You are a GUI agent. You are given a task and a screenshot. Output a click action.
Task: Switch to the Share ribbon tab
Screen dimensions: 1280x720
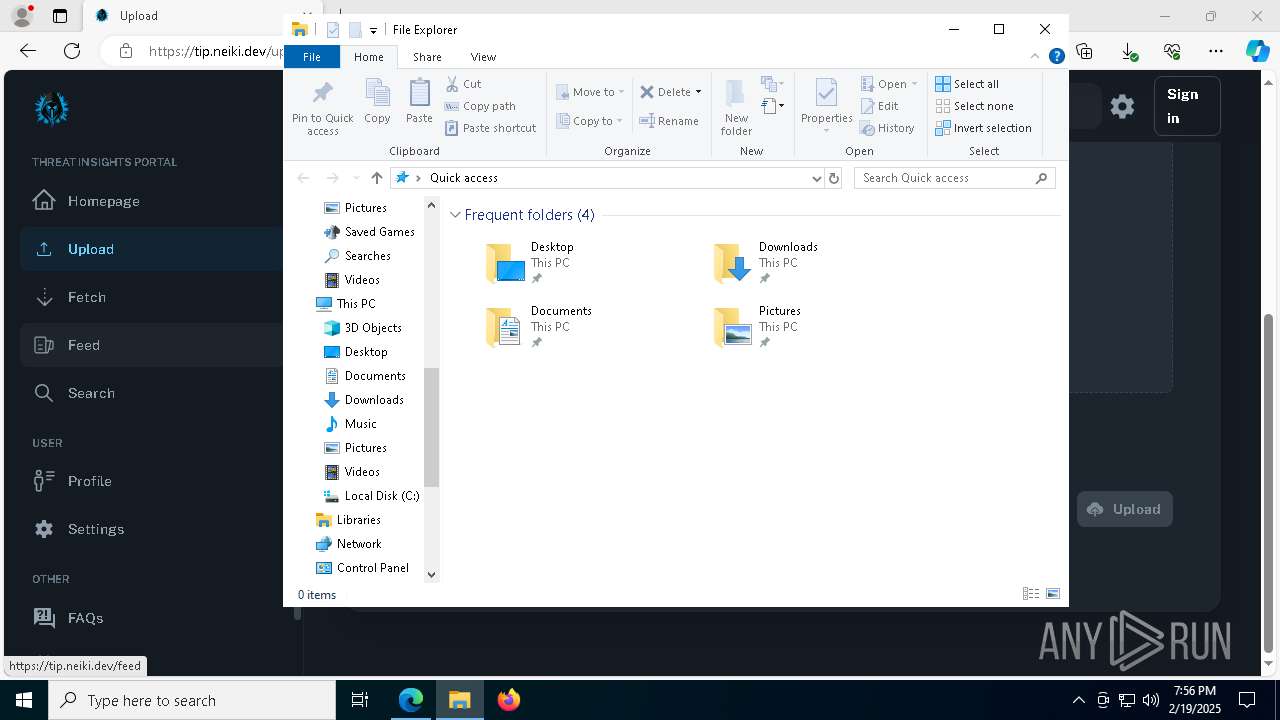(427, 57)
